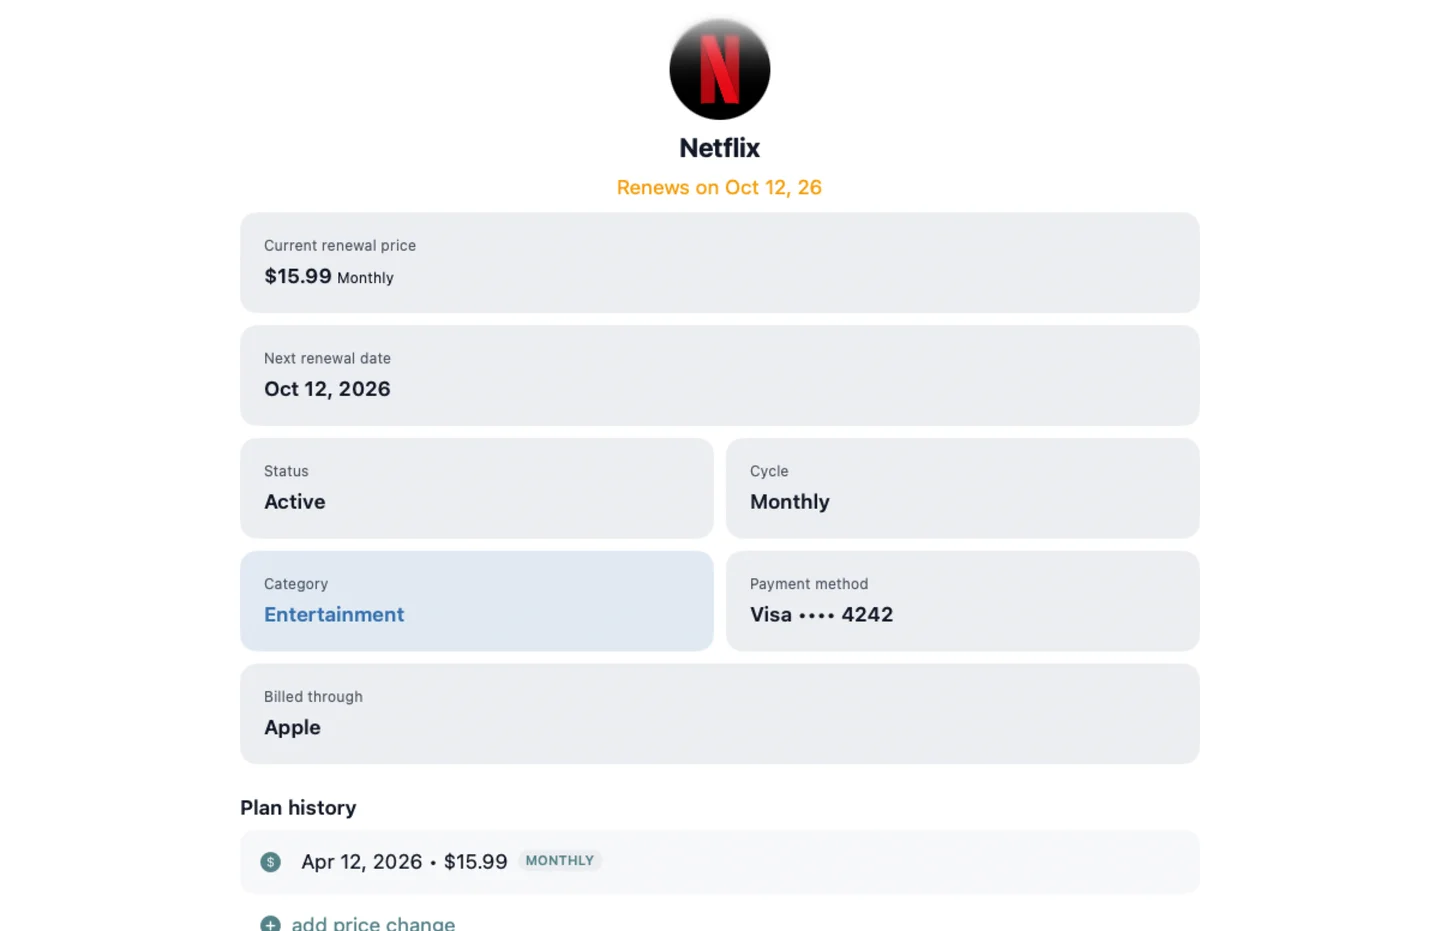Viewport: 1440px width, 931px height.
Task: Select the Status Active card
Action: point(476,488)
